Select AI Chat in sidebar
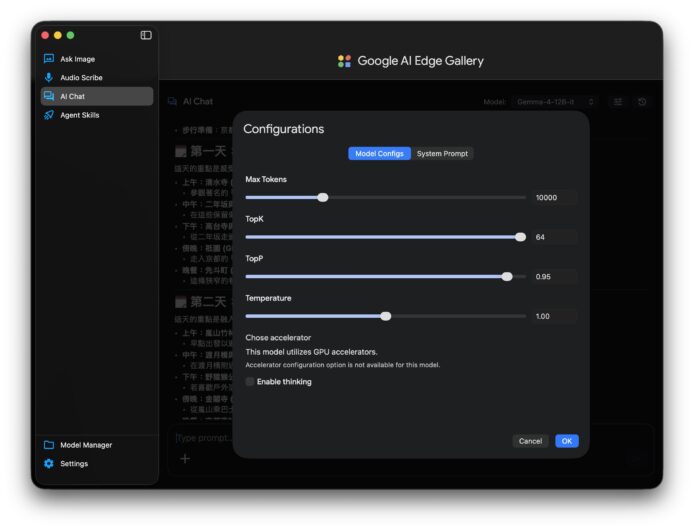Viewport: 694px width, 530px height. click(97, 96)
